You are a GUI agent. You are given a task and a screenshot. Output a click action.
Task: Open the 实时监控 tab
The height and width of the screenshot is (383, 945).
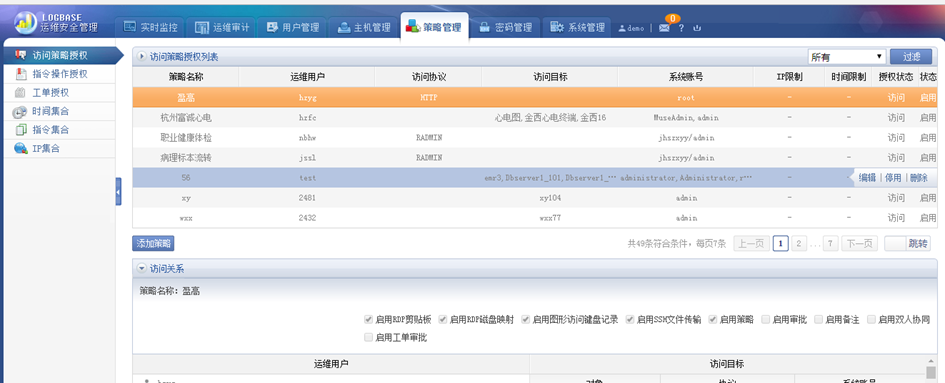click(150, 27)
